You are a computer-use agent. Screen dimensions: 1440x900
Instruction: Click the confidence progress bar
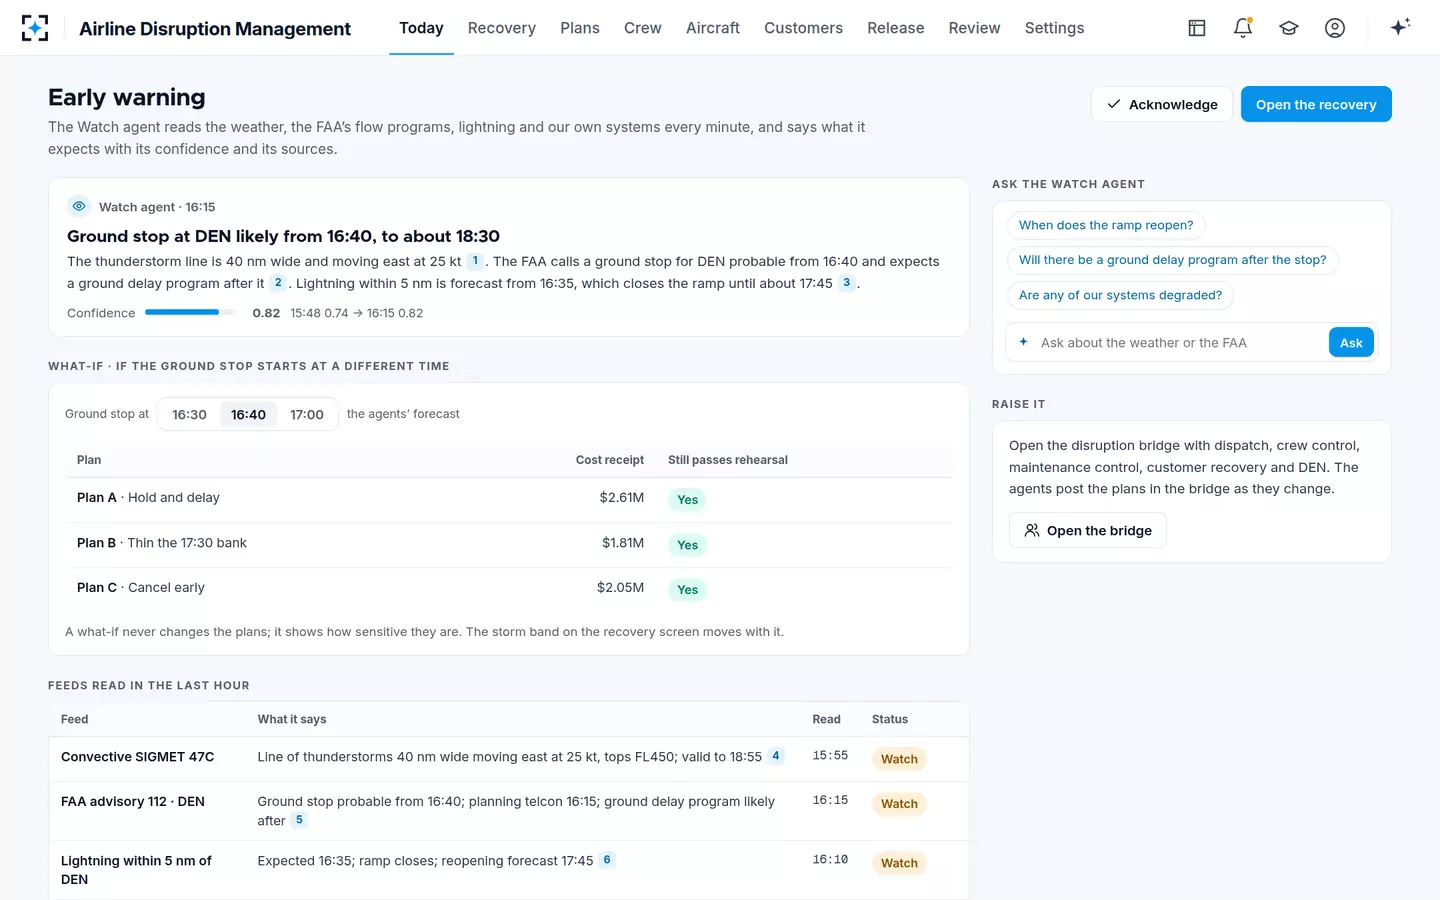pos(190,313)
